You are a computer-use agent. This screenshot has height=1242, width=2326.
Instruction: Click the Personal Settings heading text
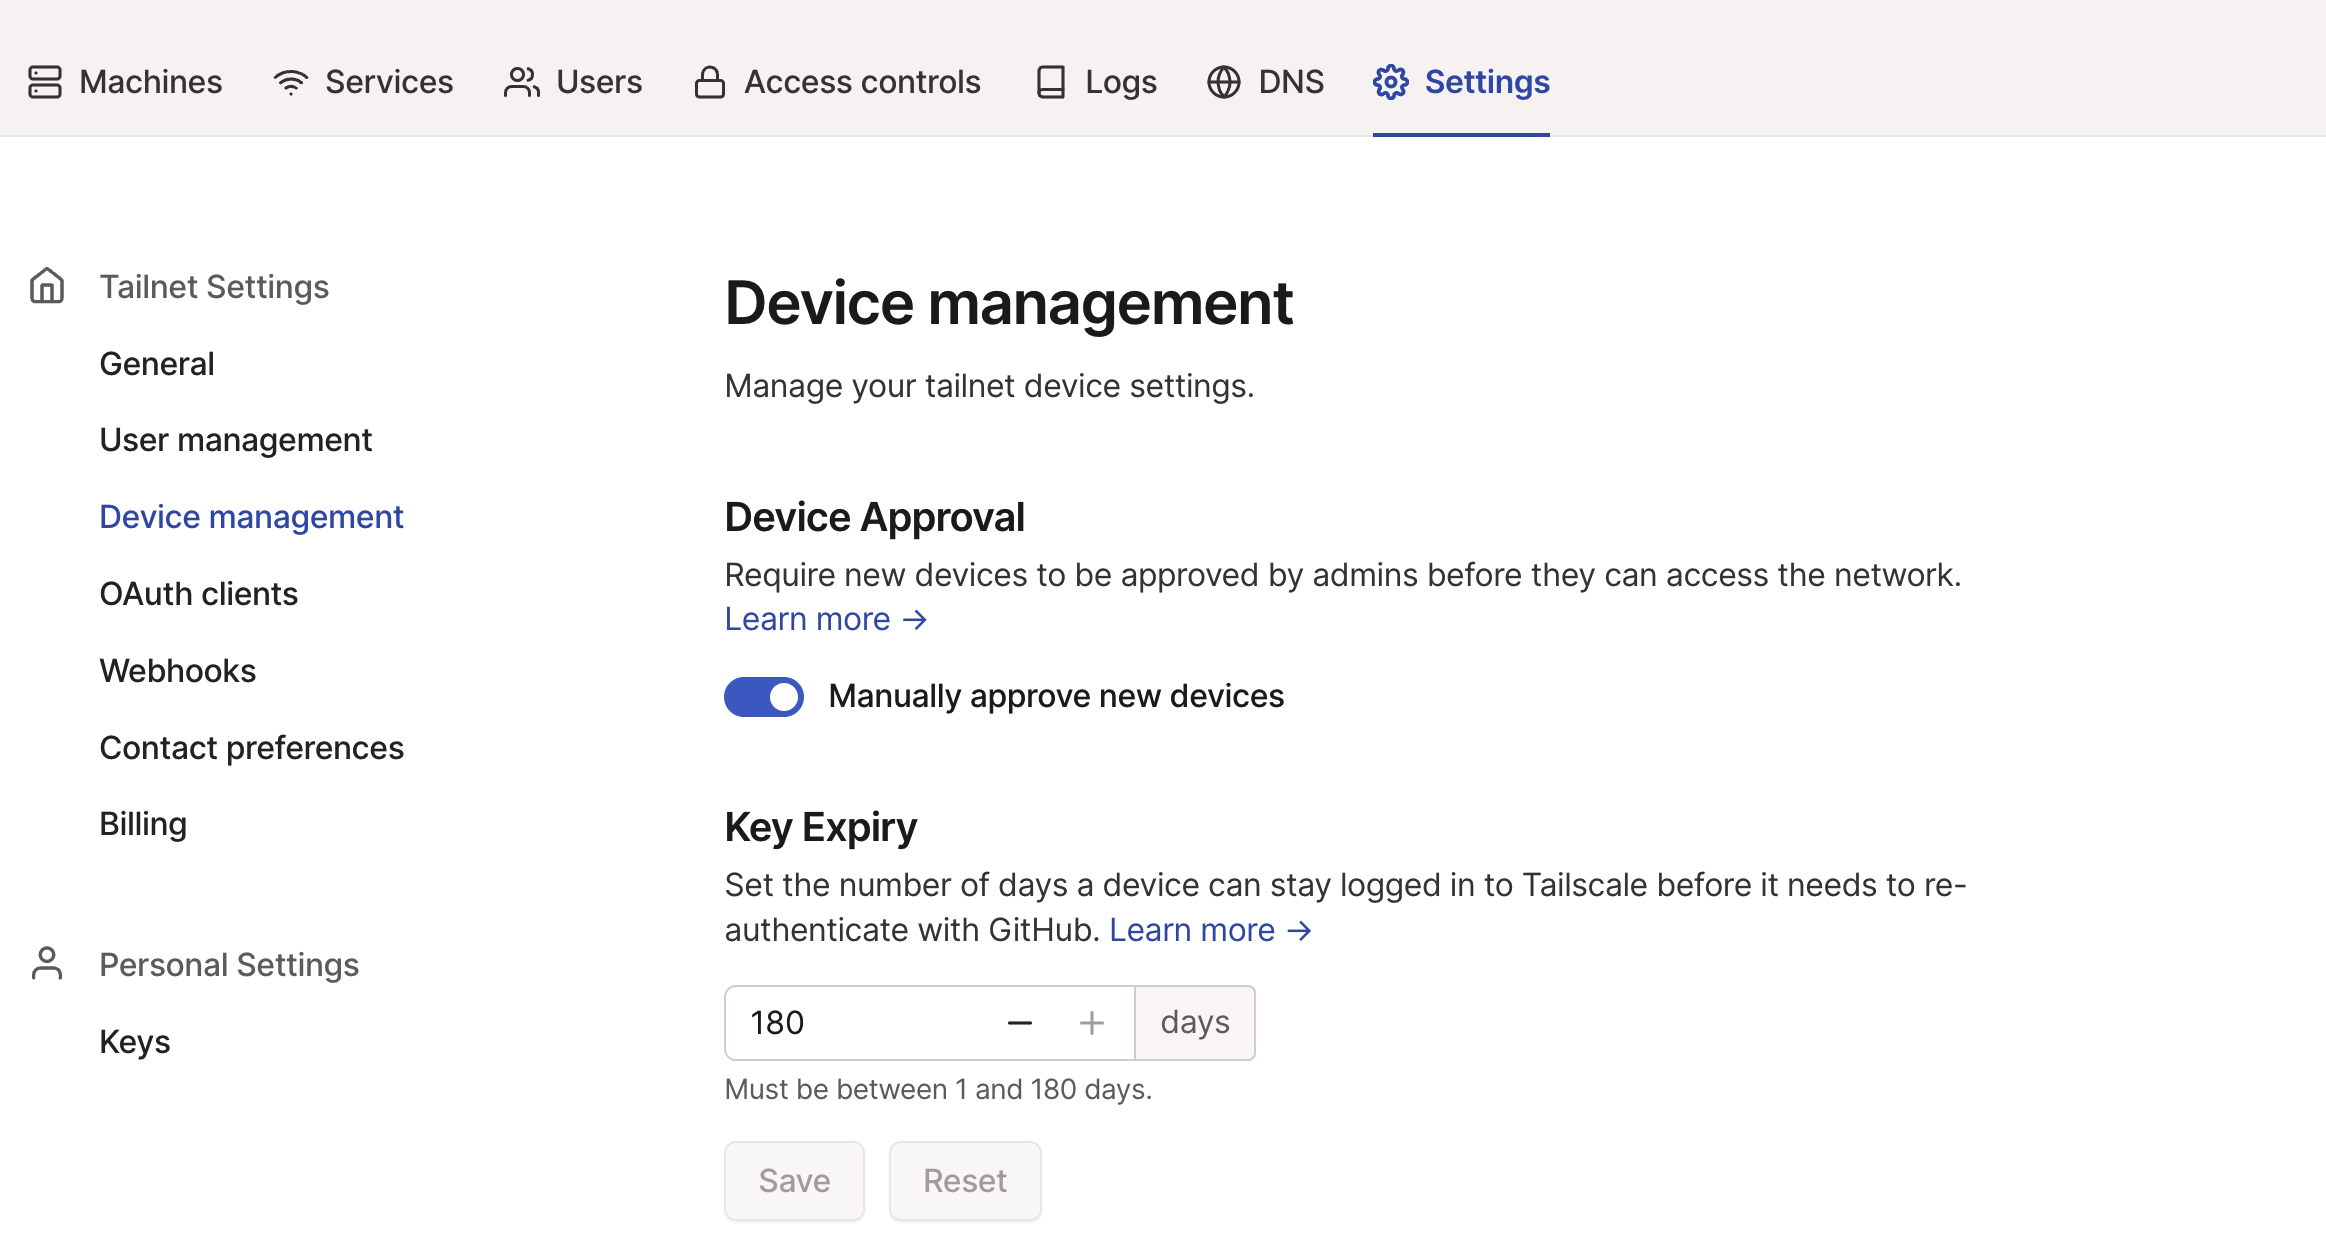pyautogui.click(x=229, y=965)
